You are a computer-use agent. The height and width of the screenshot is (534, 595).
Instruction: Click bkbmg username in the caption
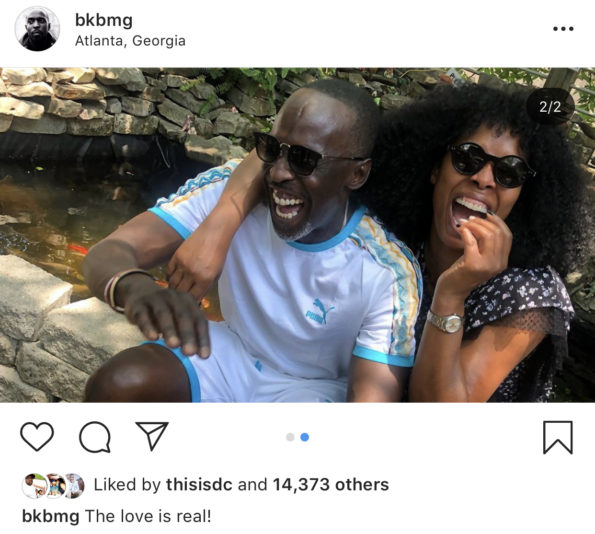(51, 517)
